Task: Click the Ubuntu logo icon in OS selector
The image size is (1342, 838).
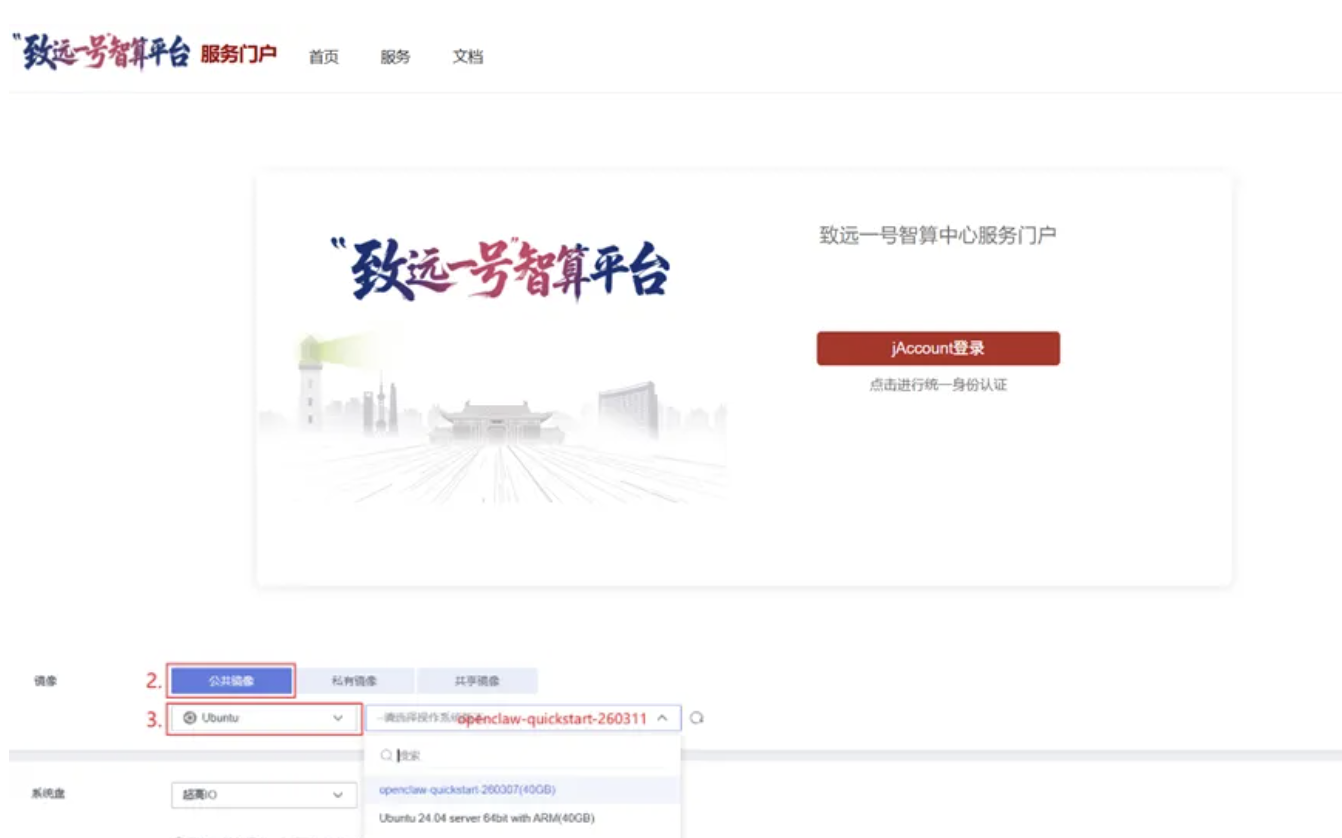Action: (190, 718)
